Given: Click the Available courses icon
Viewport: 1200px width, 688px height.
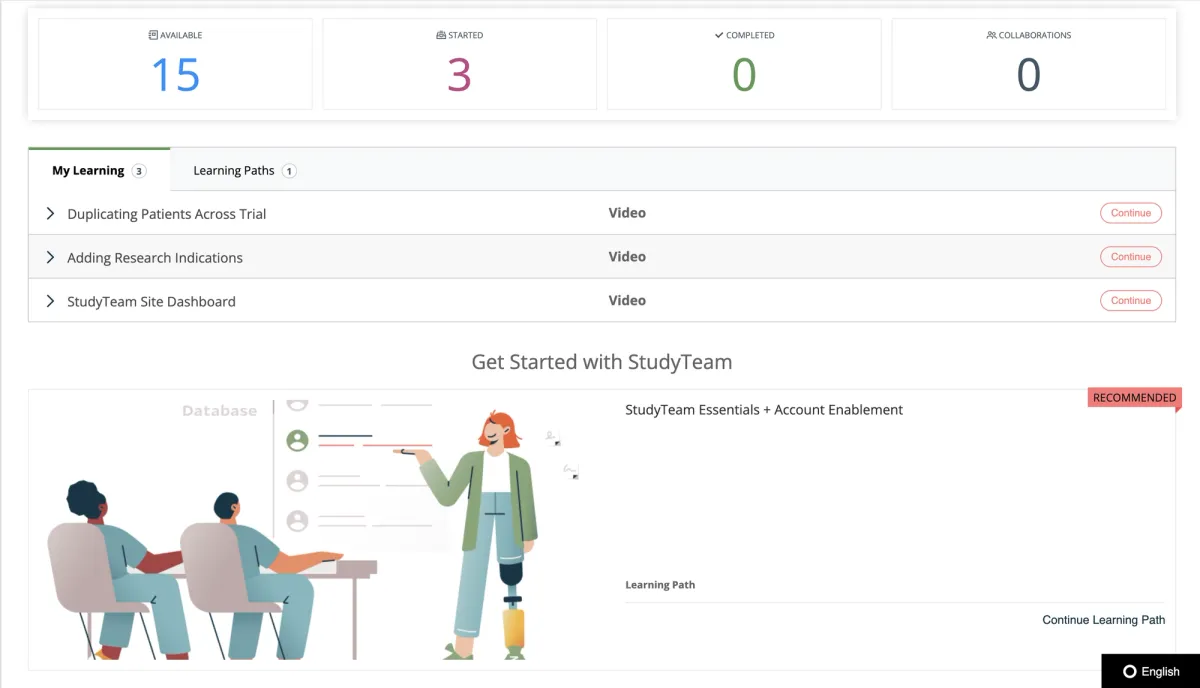Looking at the screenshot, I should [x=153, y=35].
